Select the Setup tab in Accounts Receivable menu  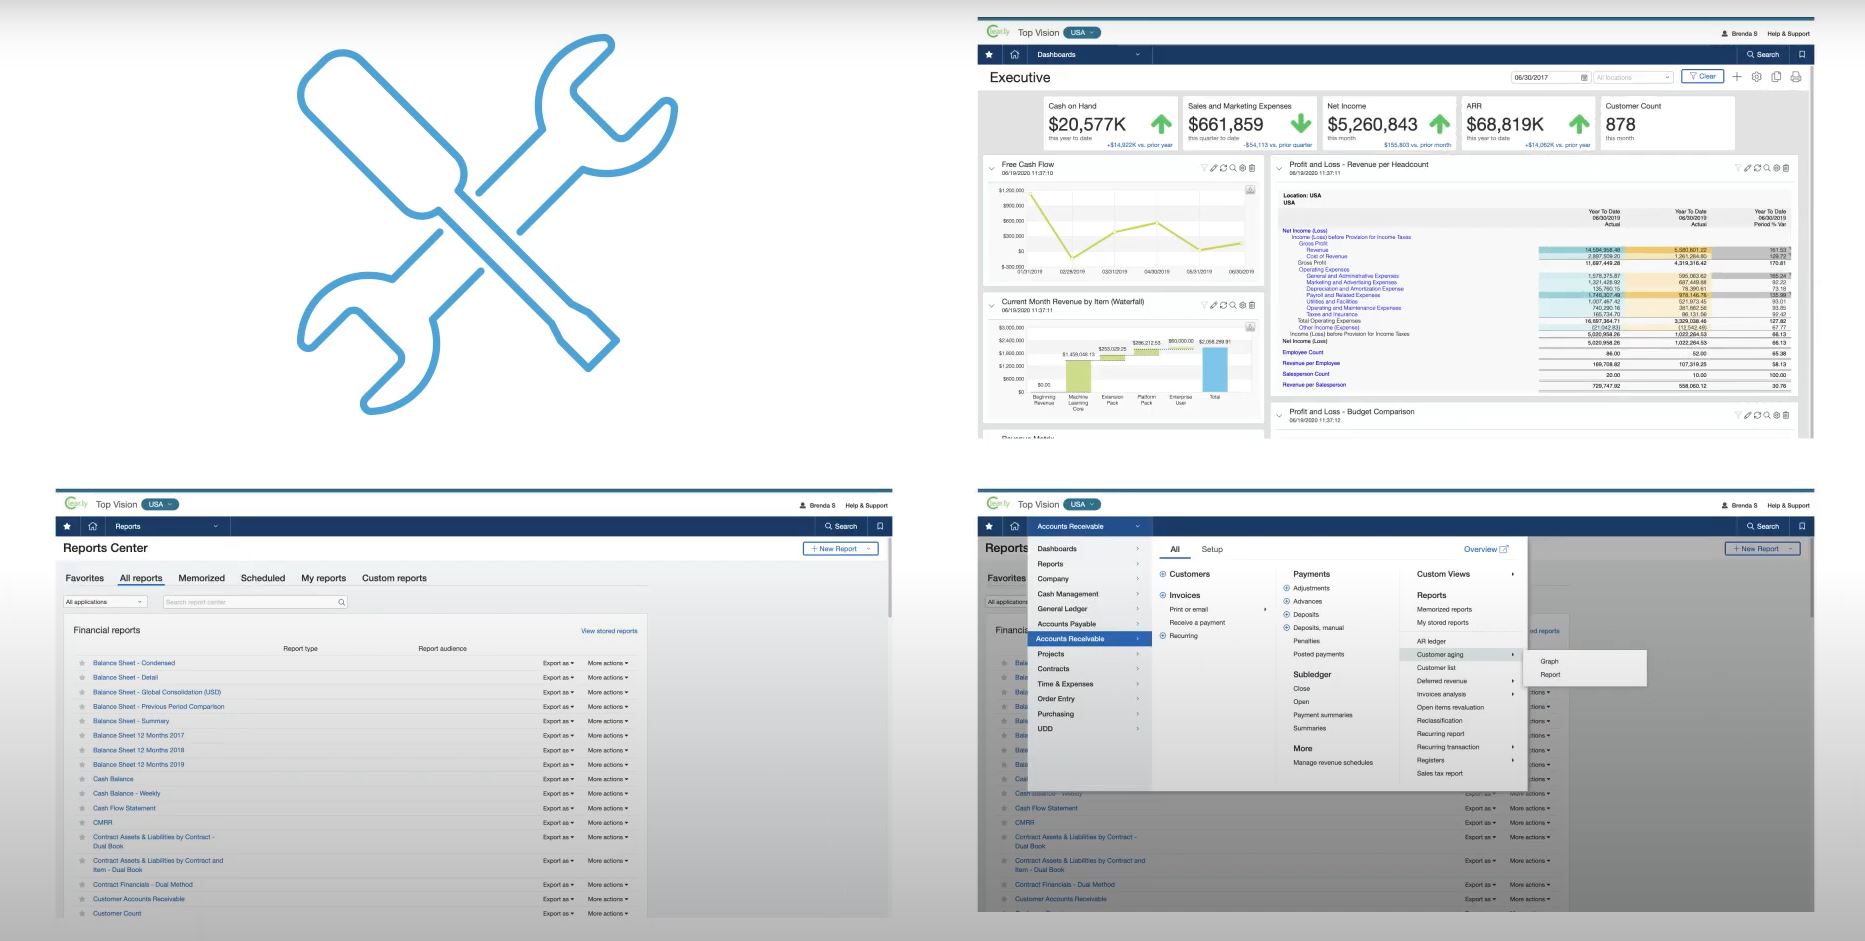tap(1212, 549)
